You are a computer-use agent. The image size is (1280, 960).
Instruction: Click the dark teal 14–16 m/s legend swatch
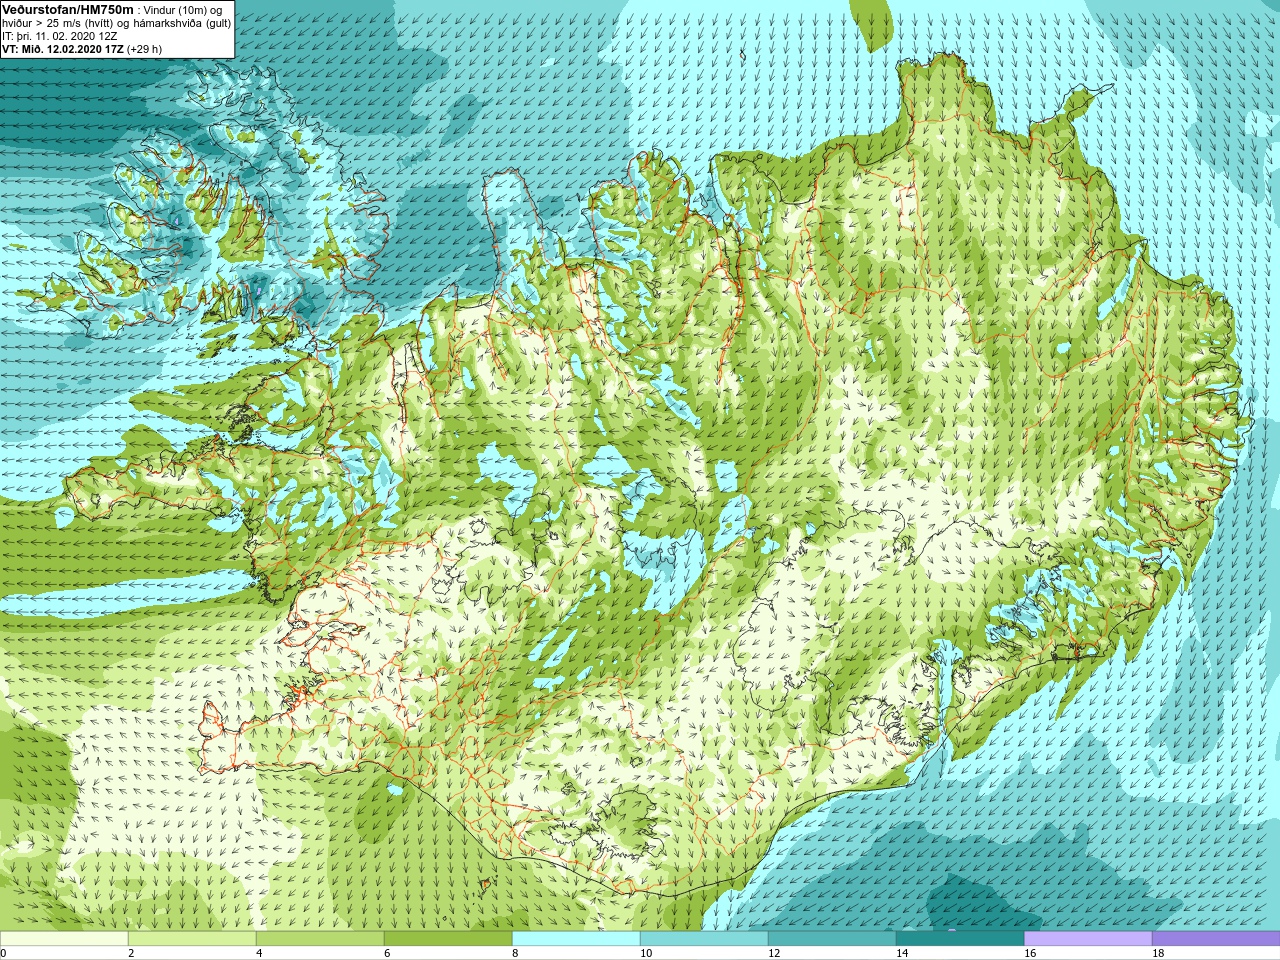tap(960, 939)
